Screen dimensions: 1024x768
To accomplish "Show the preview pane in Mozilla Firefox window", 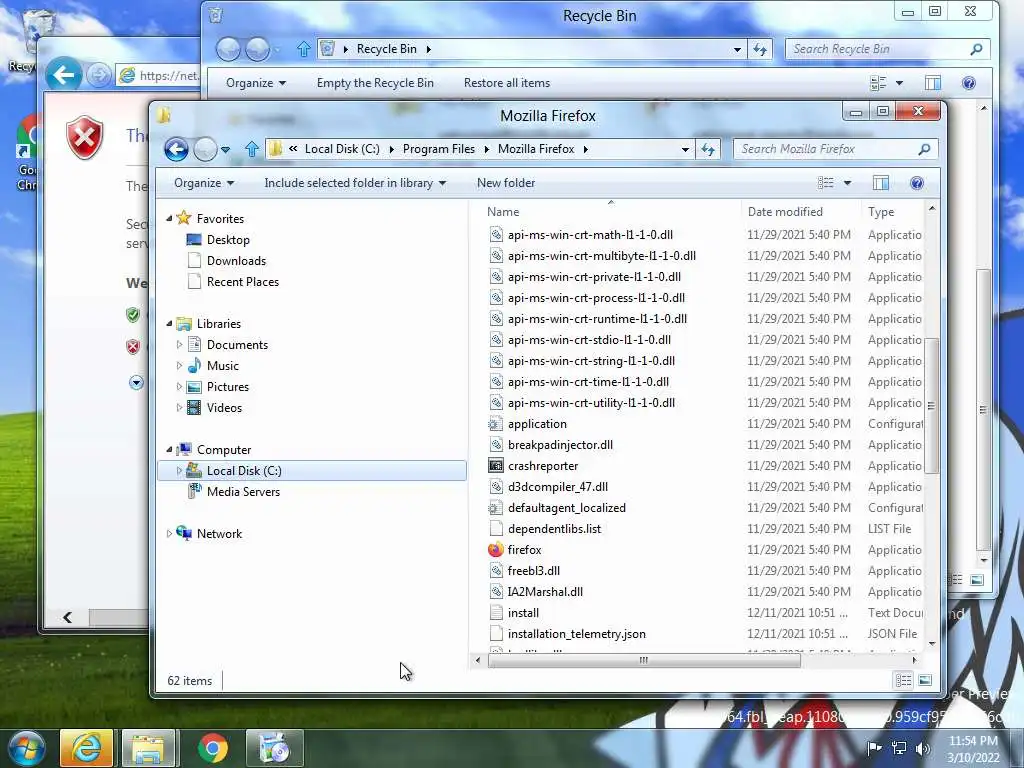I will pos(881,183).
